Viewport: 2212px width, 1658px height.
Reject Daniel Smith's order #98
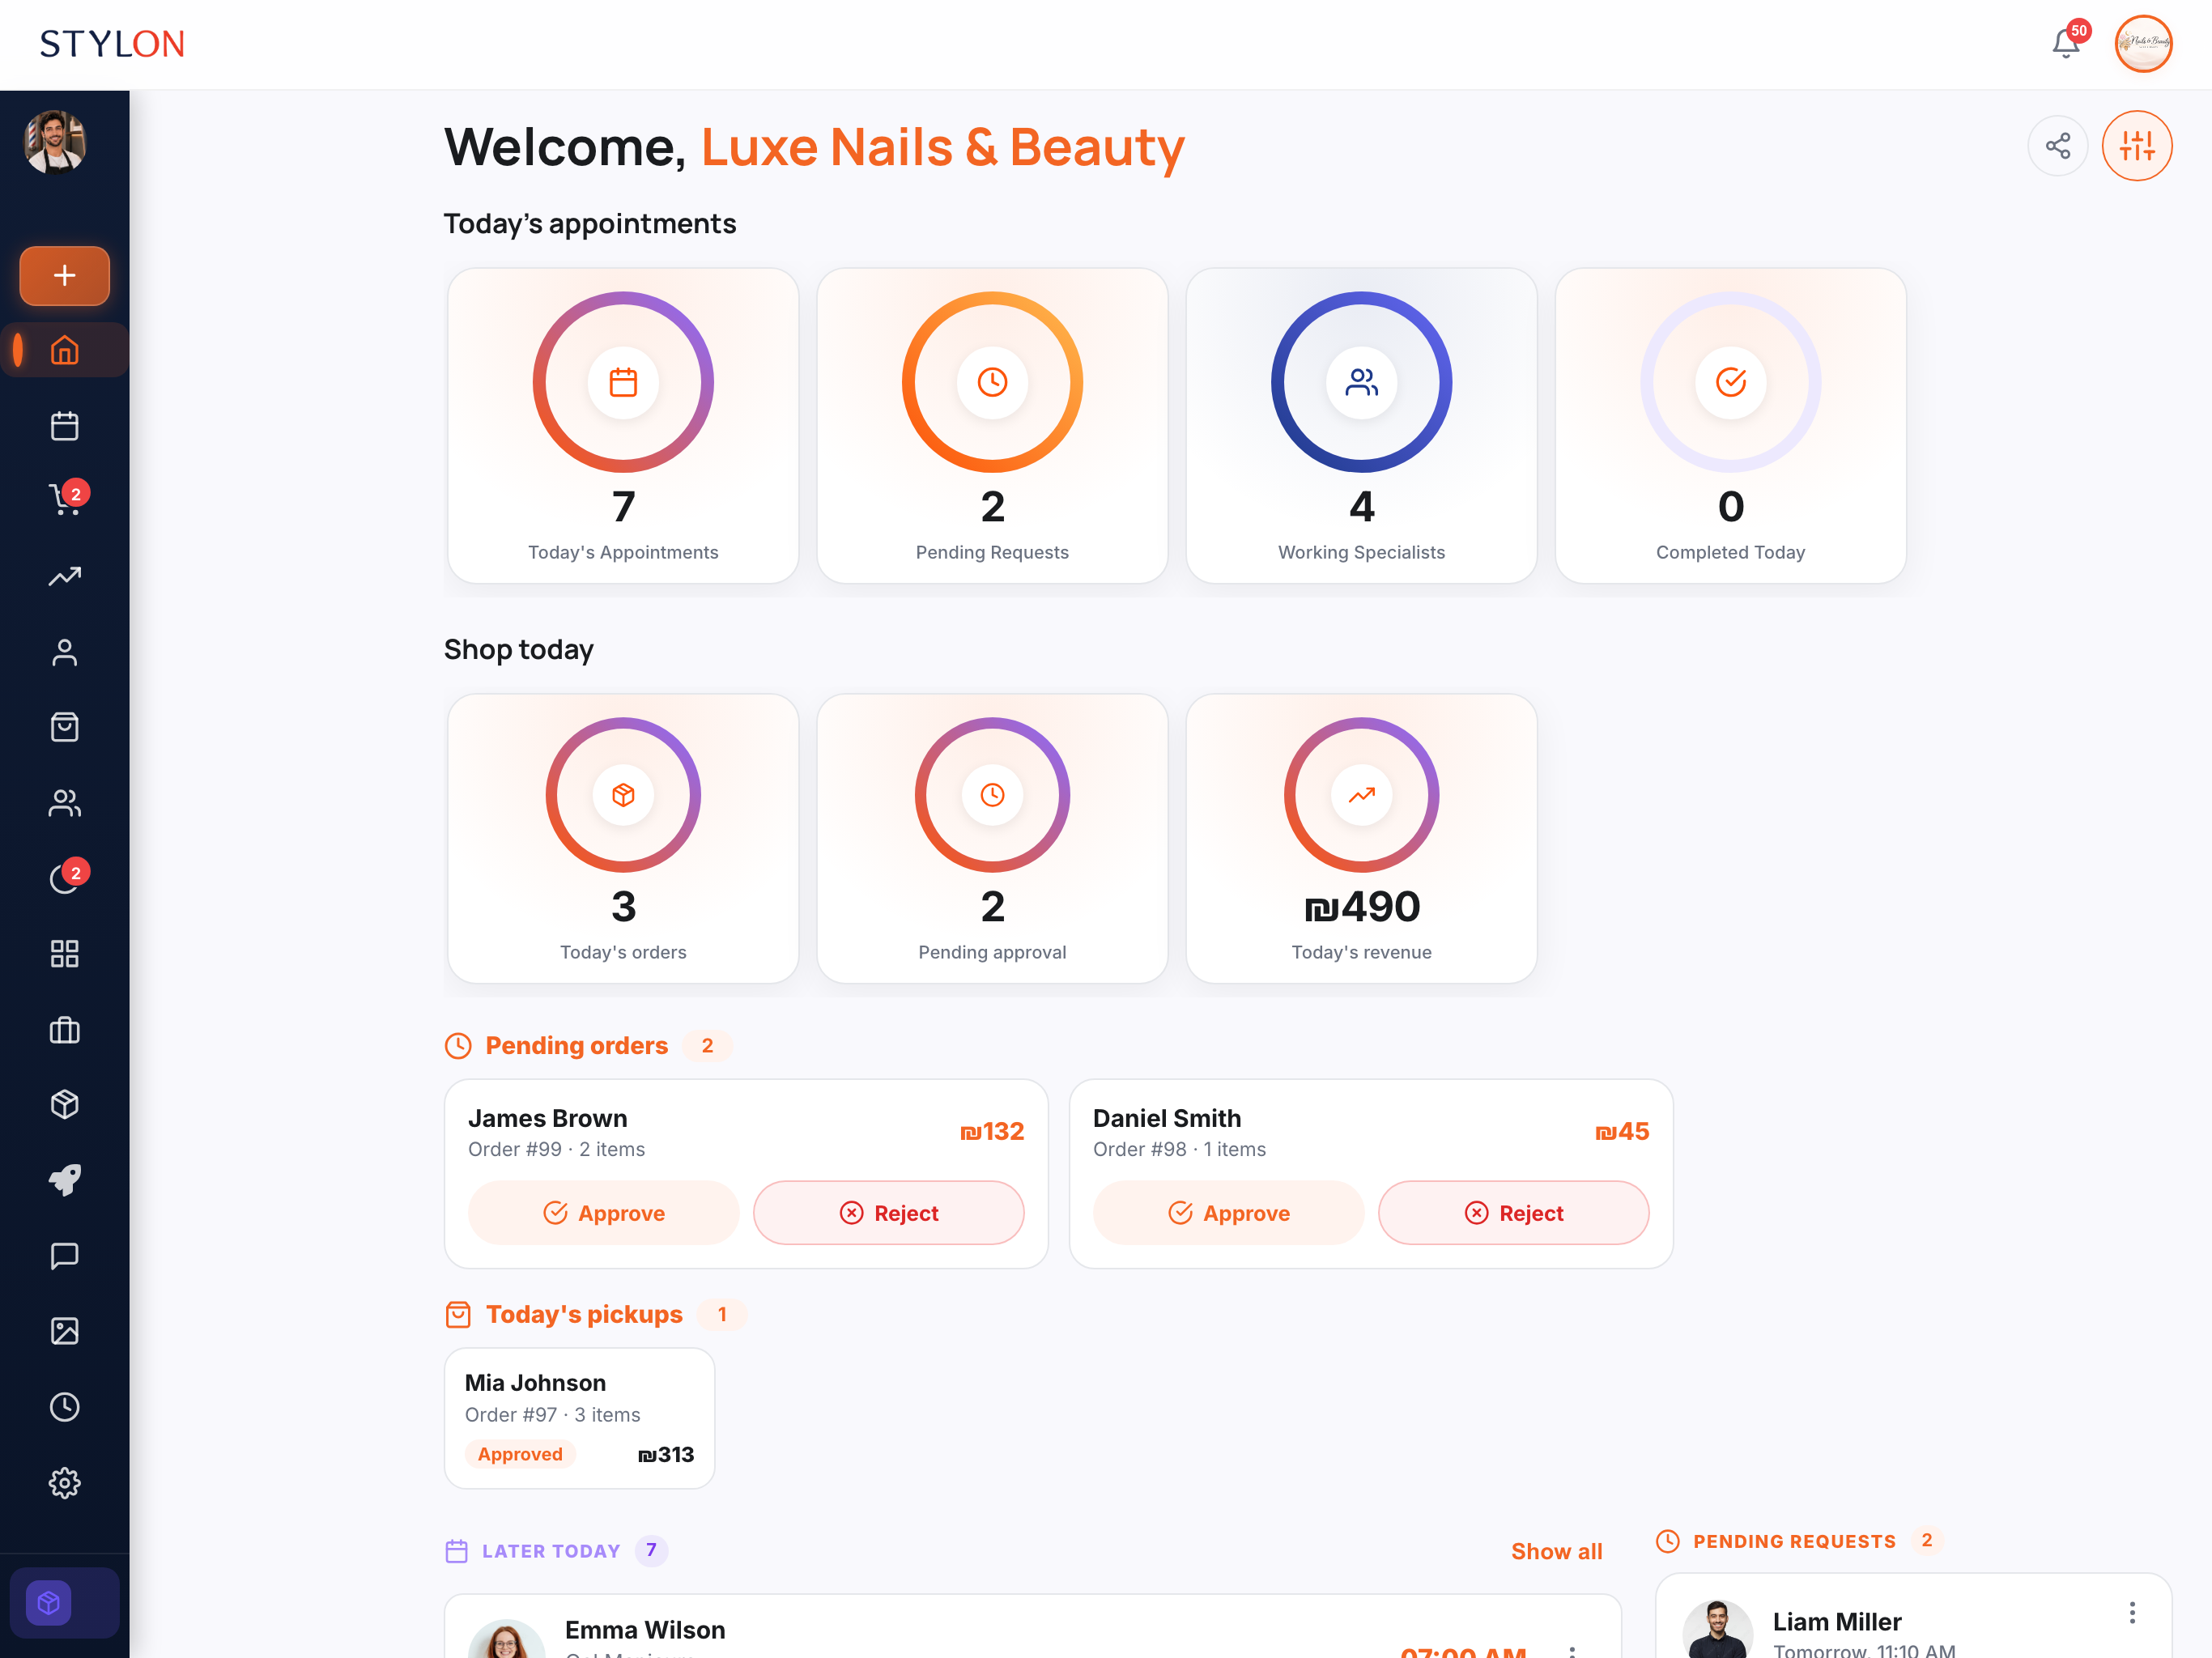pyautogui.click(x=1514, y=1213)
